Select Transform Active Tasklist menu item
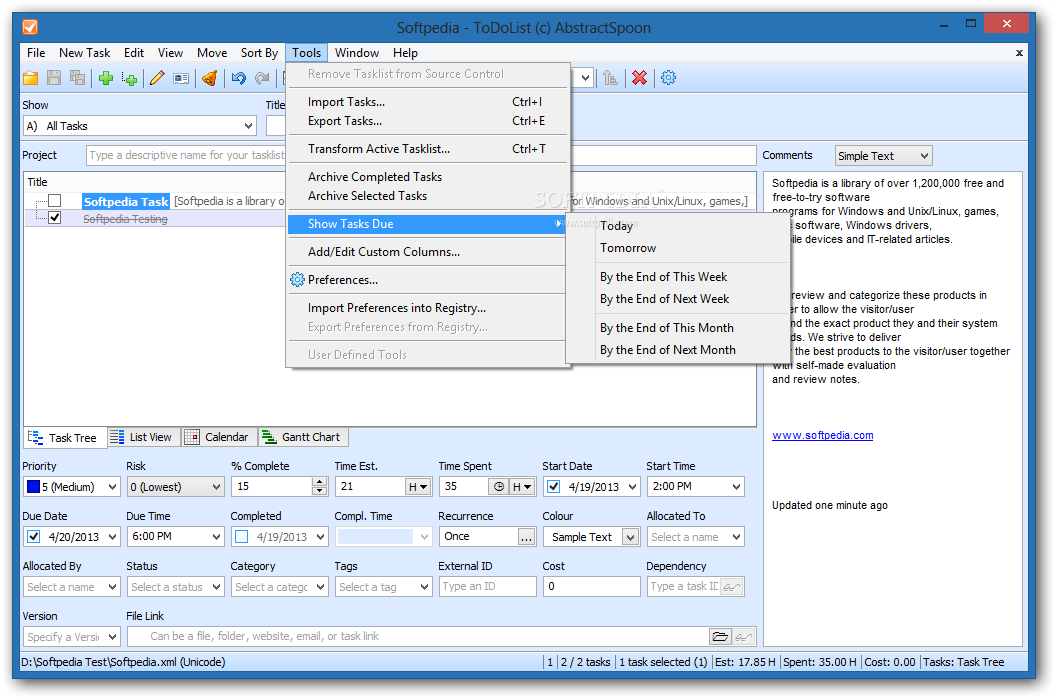Screen dimensions: 1056x699 pyautogui.click(x=428, y=149)
